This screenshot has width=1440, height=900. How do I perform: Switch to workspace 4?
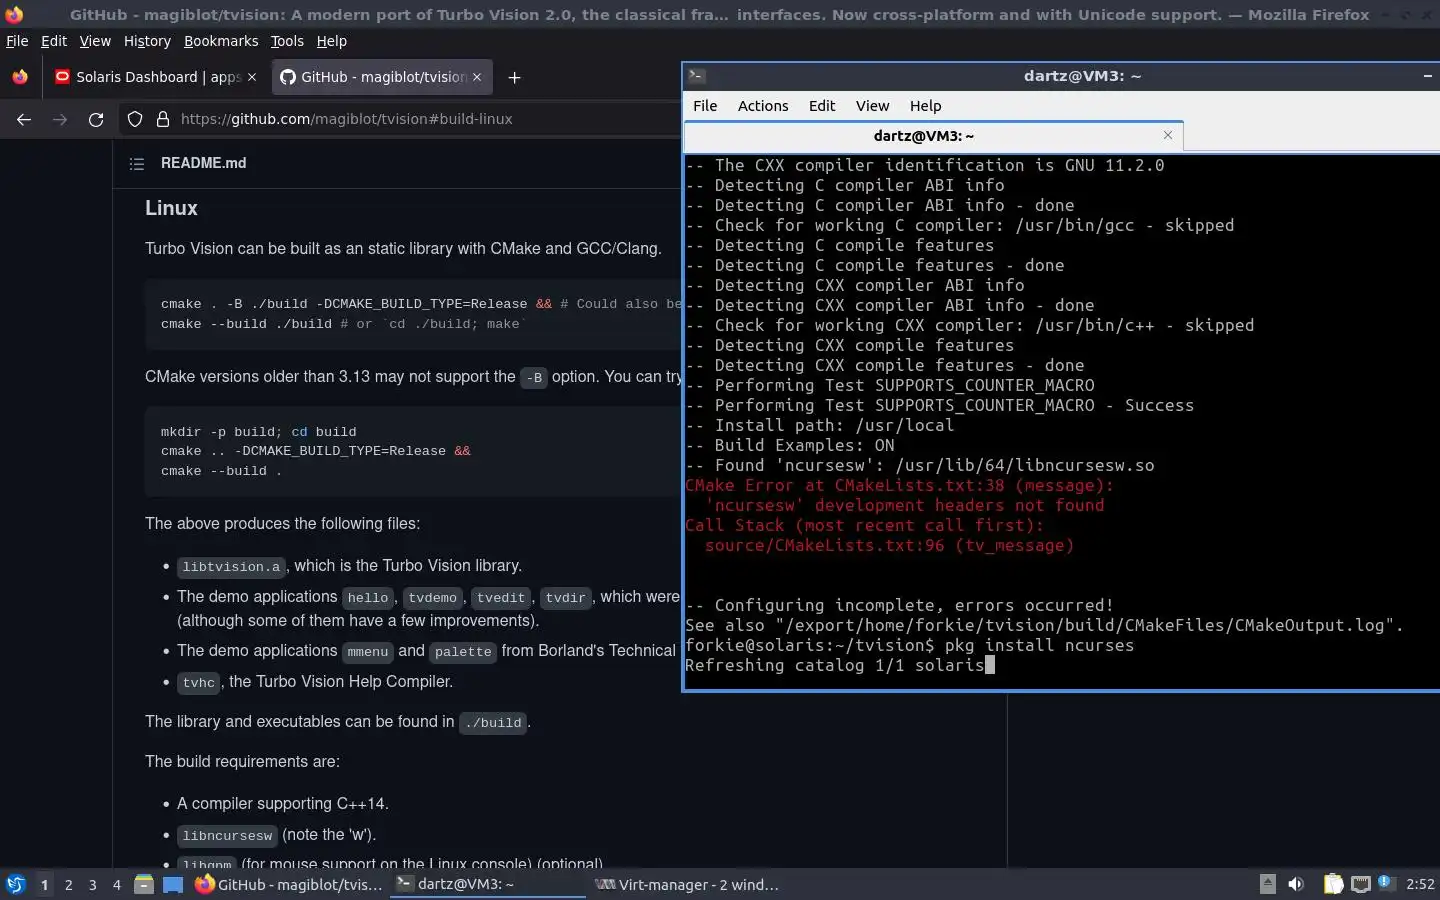coord(117,885)
